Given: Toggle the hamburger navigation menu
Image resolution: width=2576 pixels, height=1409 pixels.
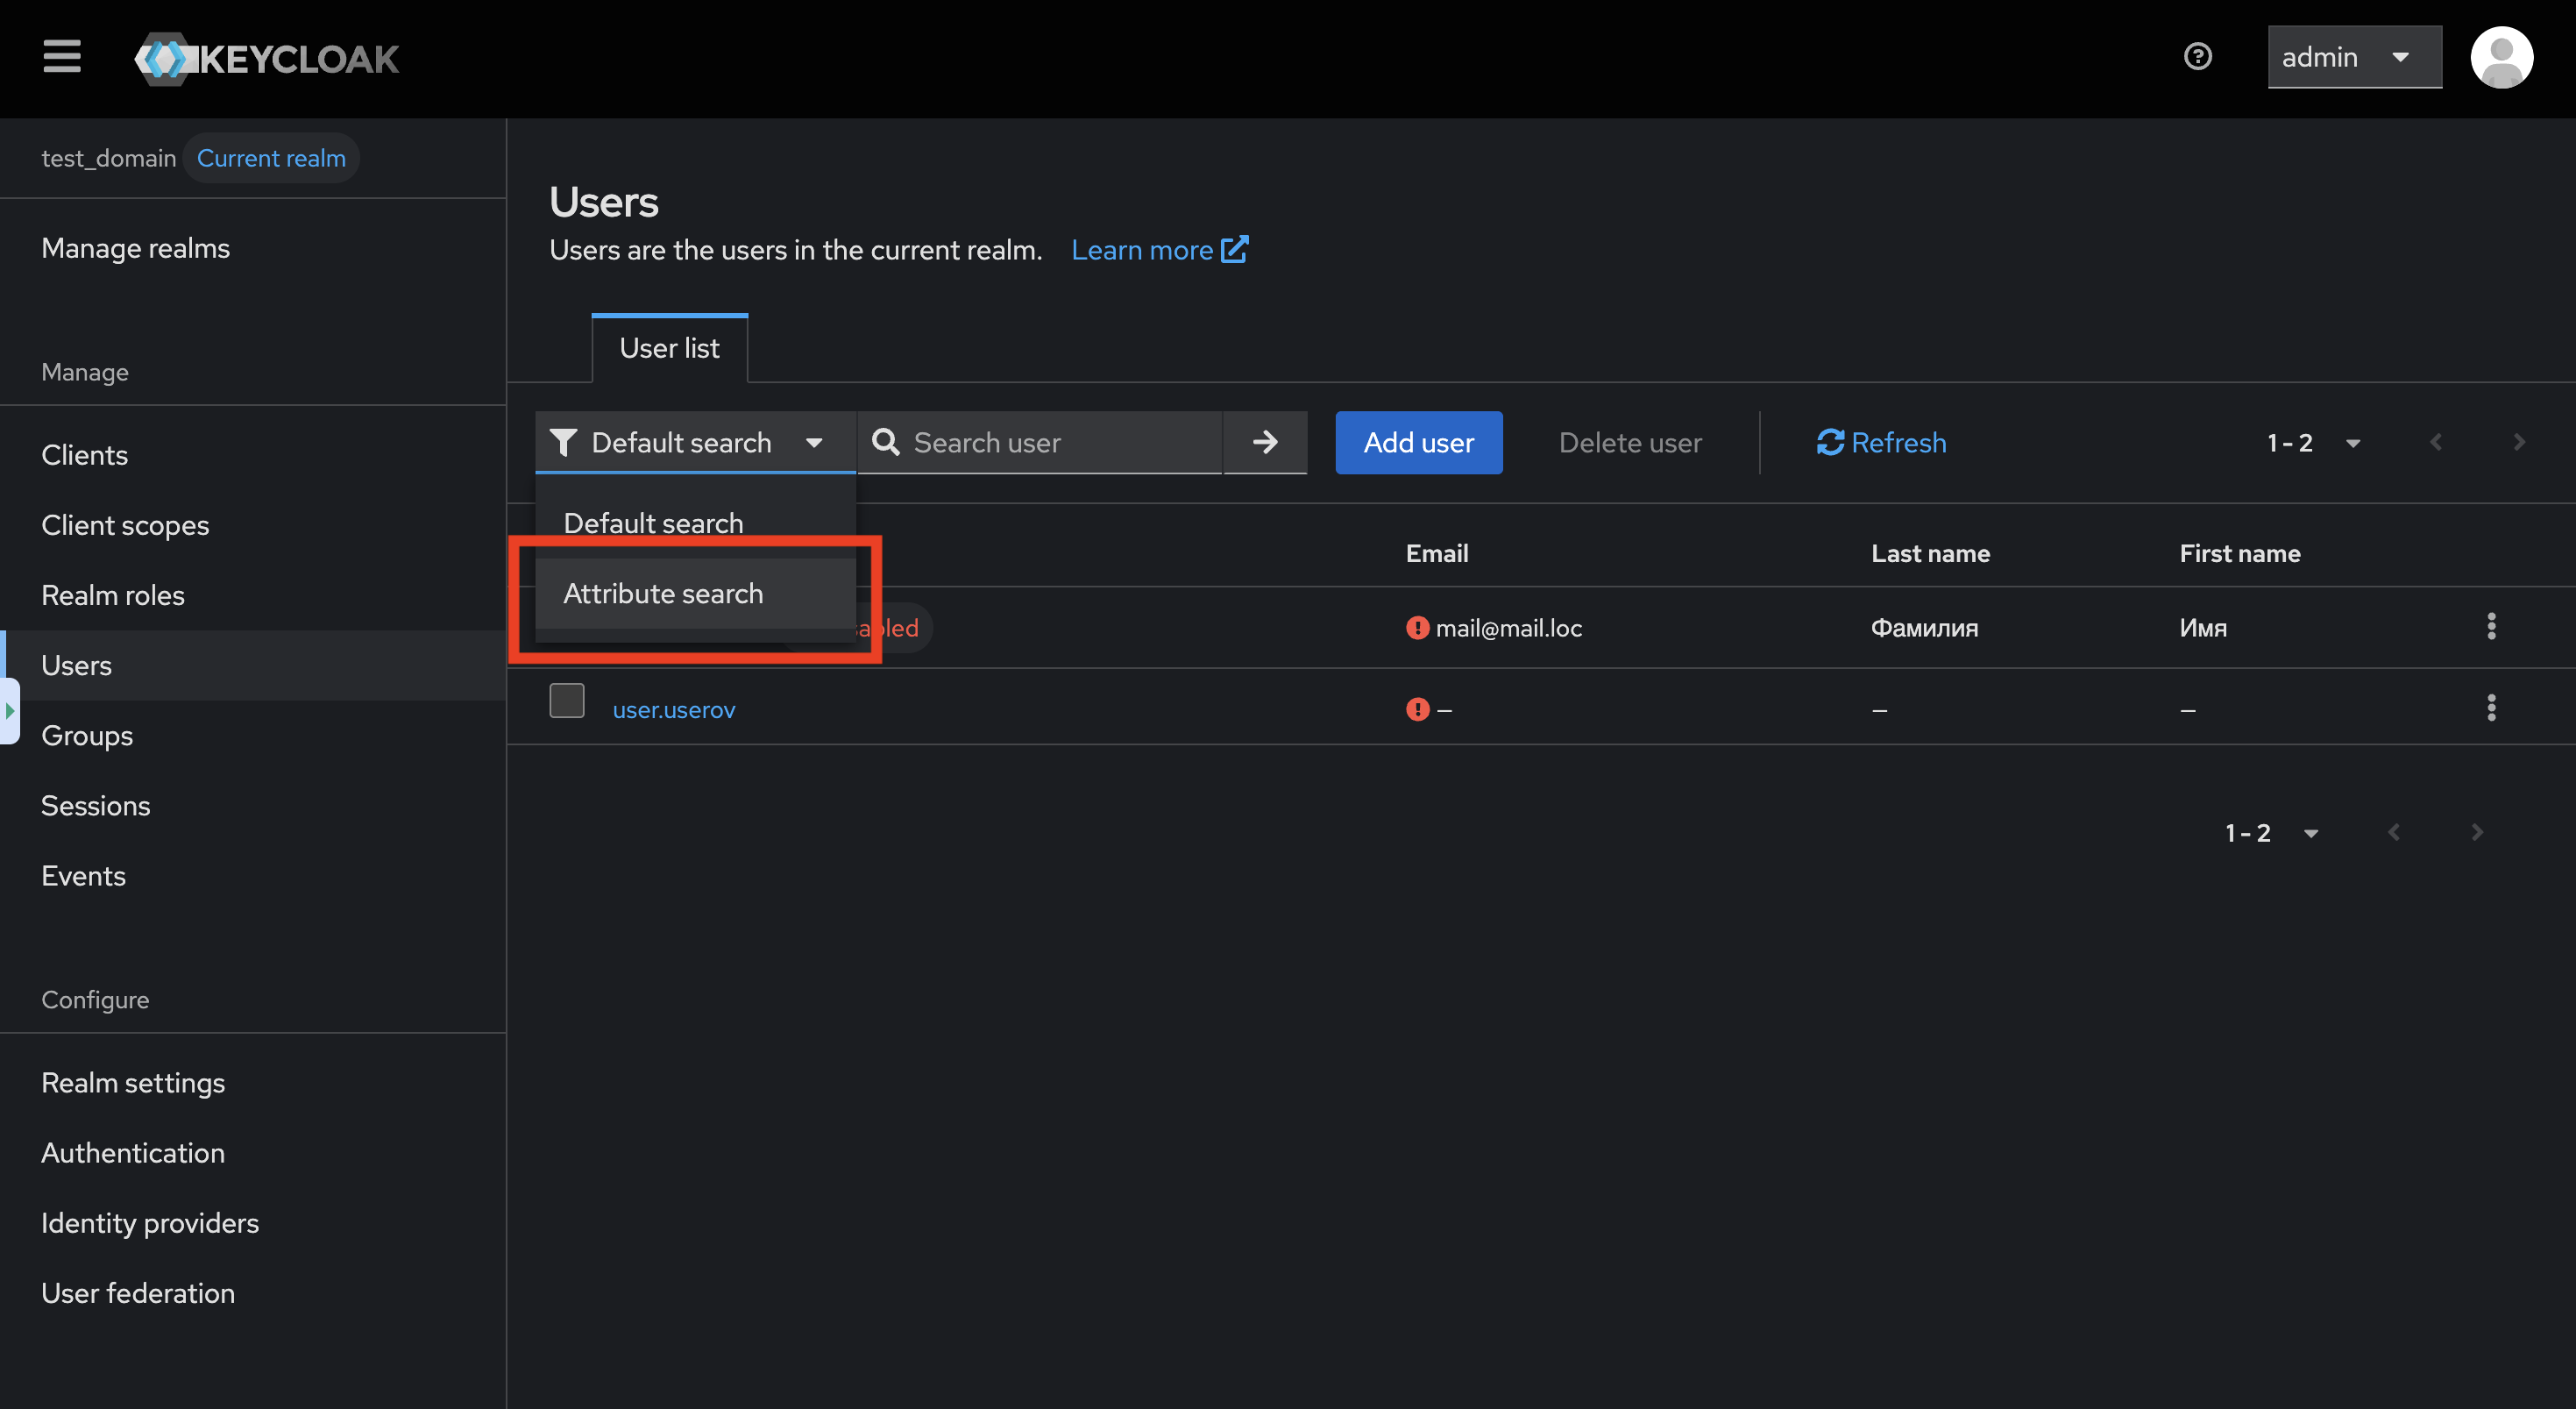Looking at the screenshot, I should tap(62, 57).
